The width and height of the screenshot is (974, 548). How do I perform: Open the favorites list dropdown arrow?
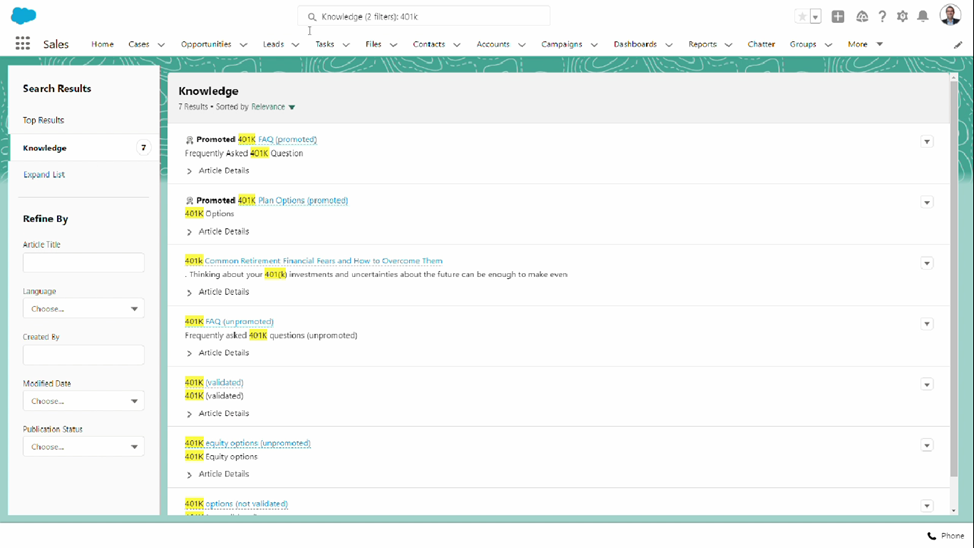[x=816, y=17]
